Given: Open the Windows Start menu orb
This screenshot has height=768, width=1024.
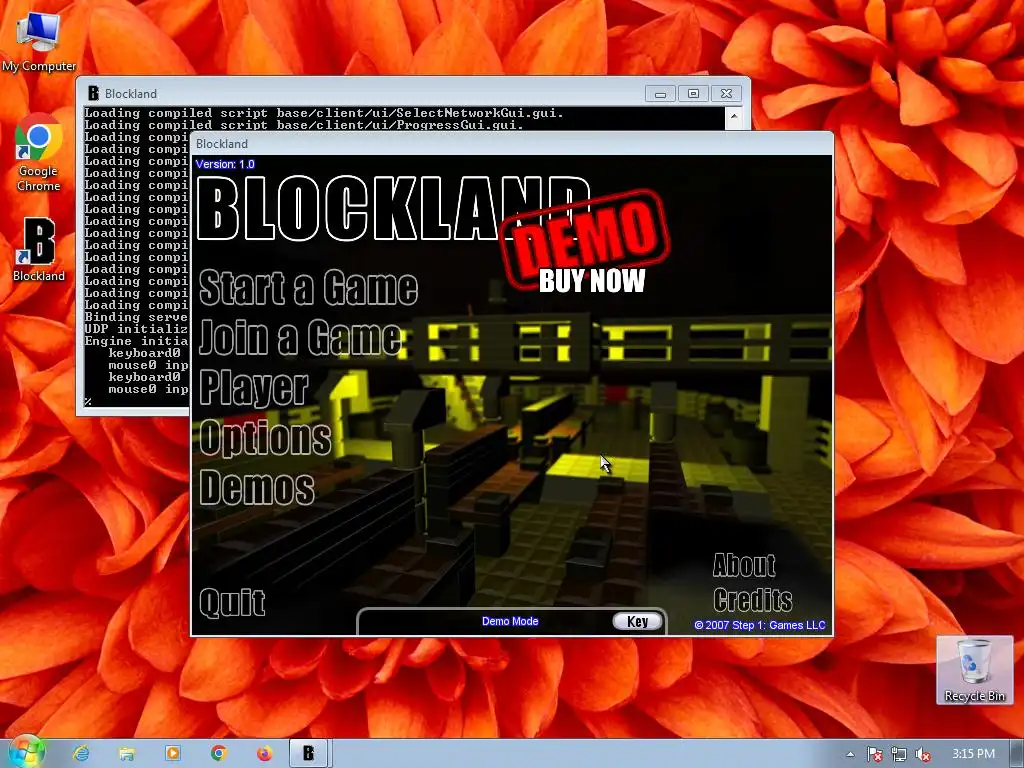Looking at the screenshot, I should coord(26,753).
